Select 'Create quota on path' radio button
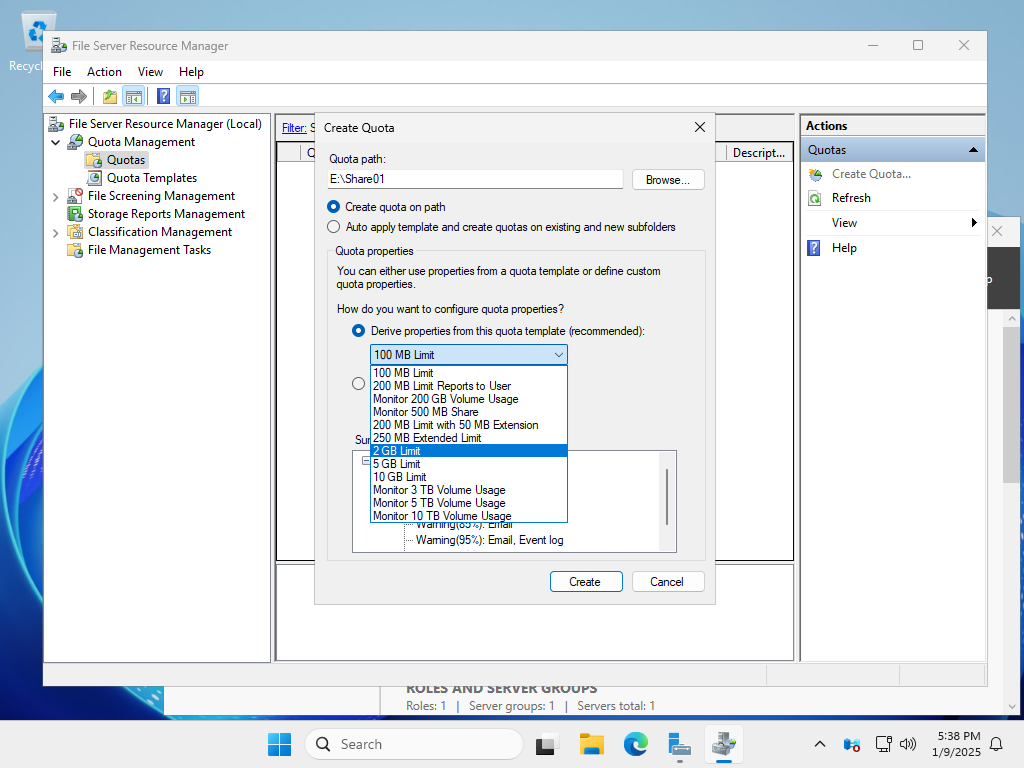1024x768 pixels. (x=333, y=207)
